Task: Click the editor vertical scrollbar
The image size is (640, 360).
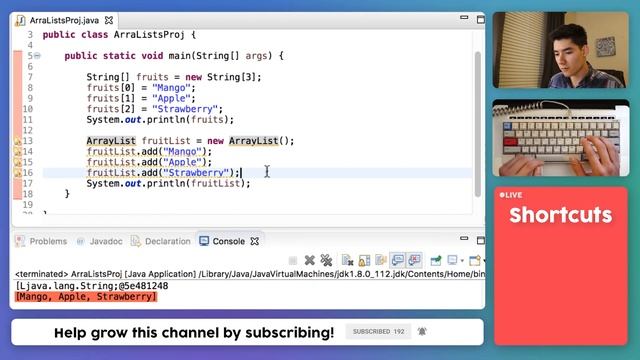Action: click(478, 124)
